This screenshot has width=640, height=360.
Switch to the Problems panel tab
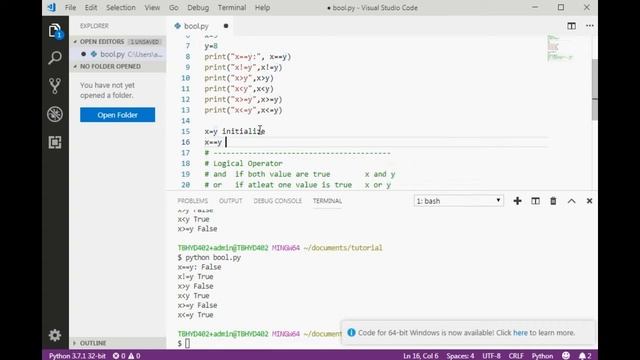tap(193, 201)
